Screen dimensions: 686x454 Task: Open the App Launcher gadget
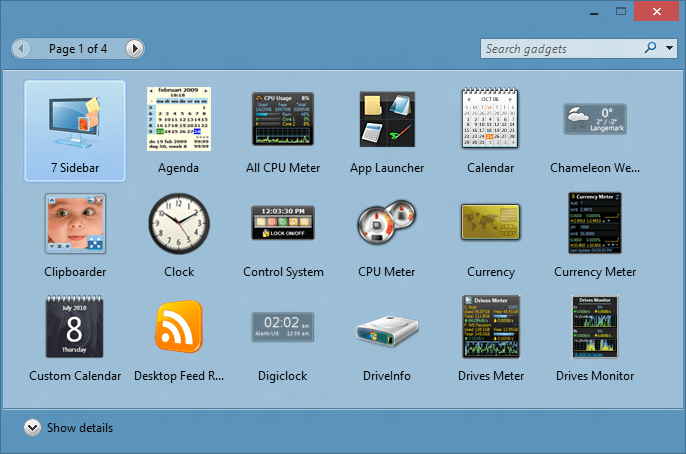click(387, 120)
